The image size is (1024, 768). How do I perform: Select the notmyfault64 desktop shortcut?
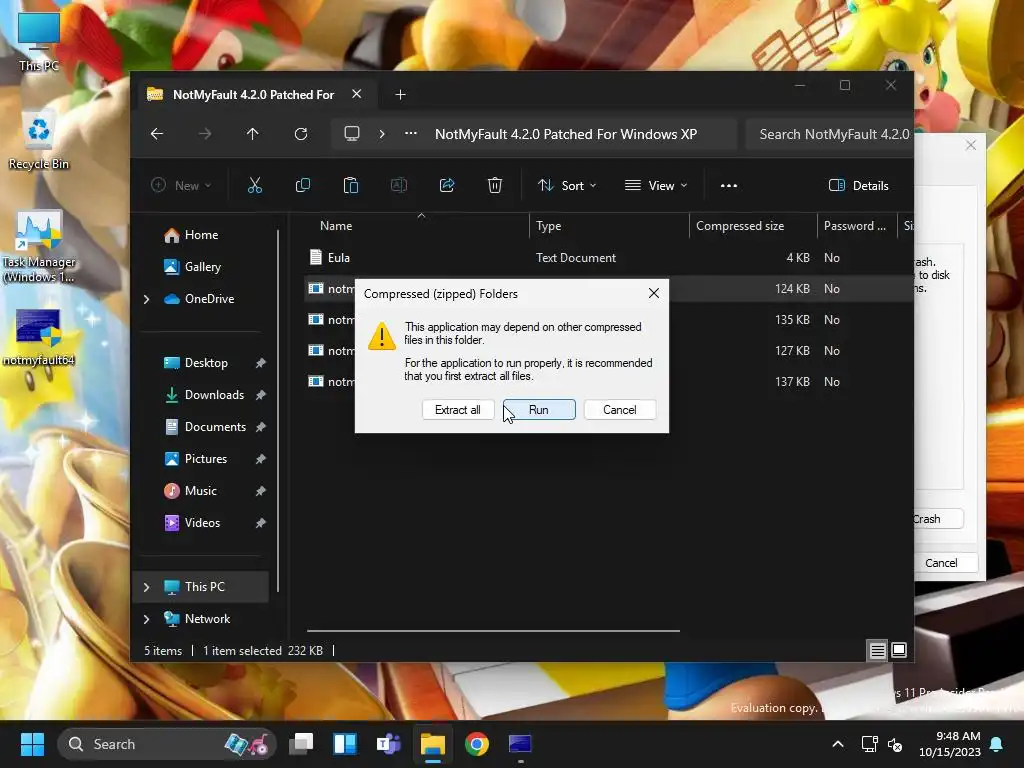[x=39, y=337]
